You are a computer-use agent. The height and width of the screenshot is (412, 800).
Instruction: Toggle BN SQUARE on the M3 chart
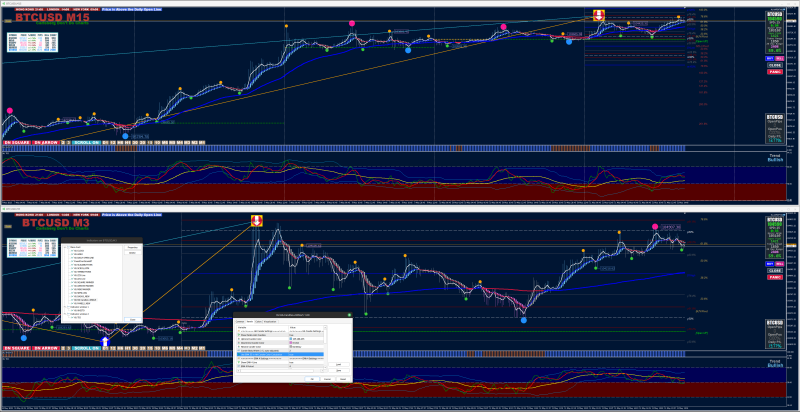tap(17, 349)
